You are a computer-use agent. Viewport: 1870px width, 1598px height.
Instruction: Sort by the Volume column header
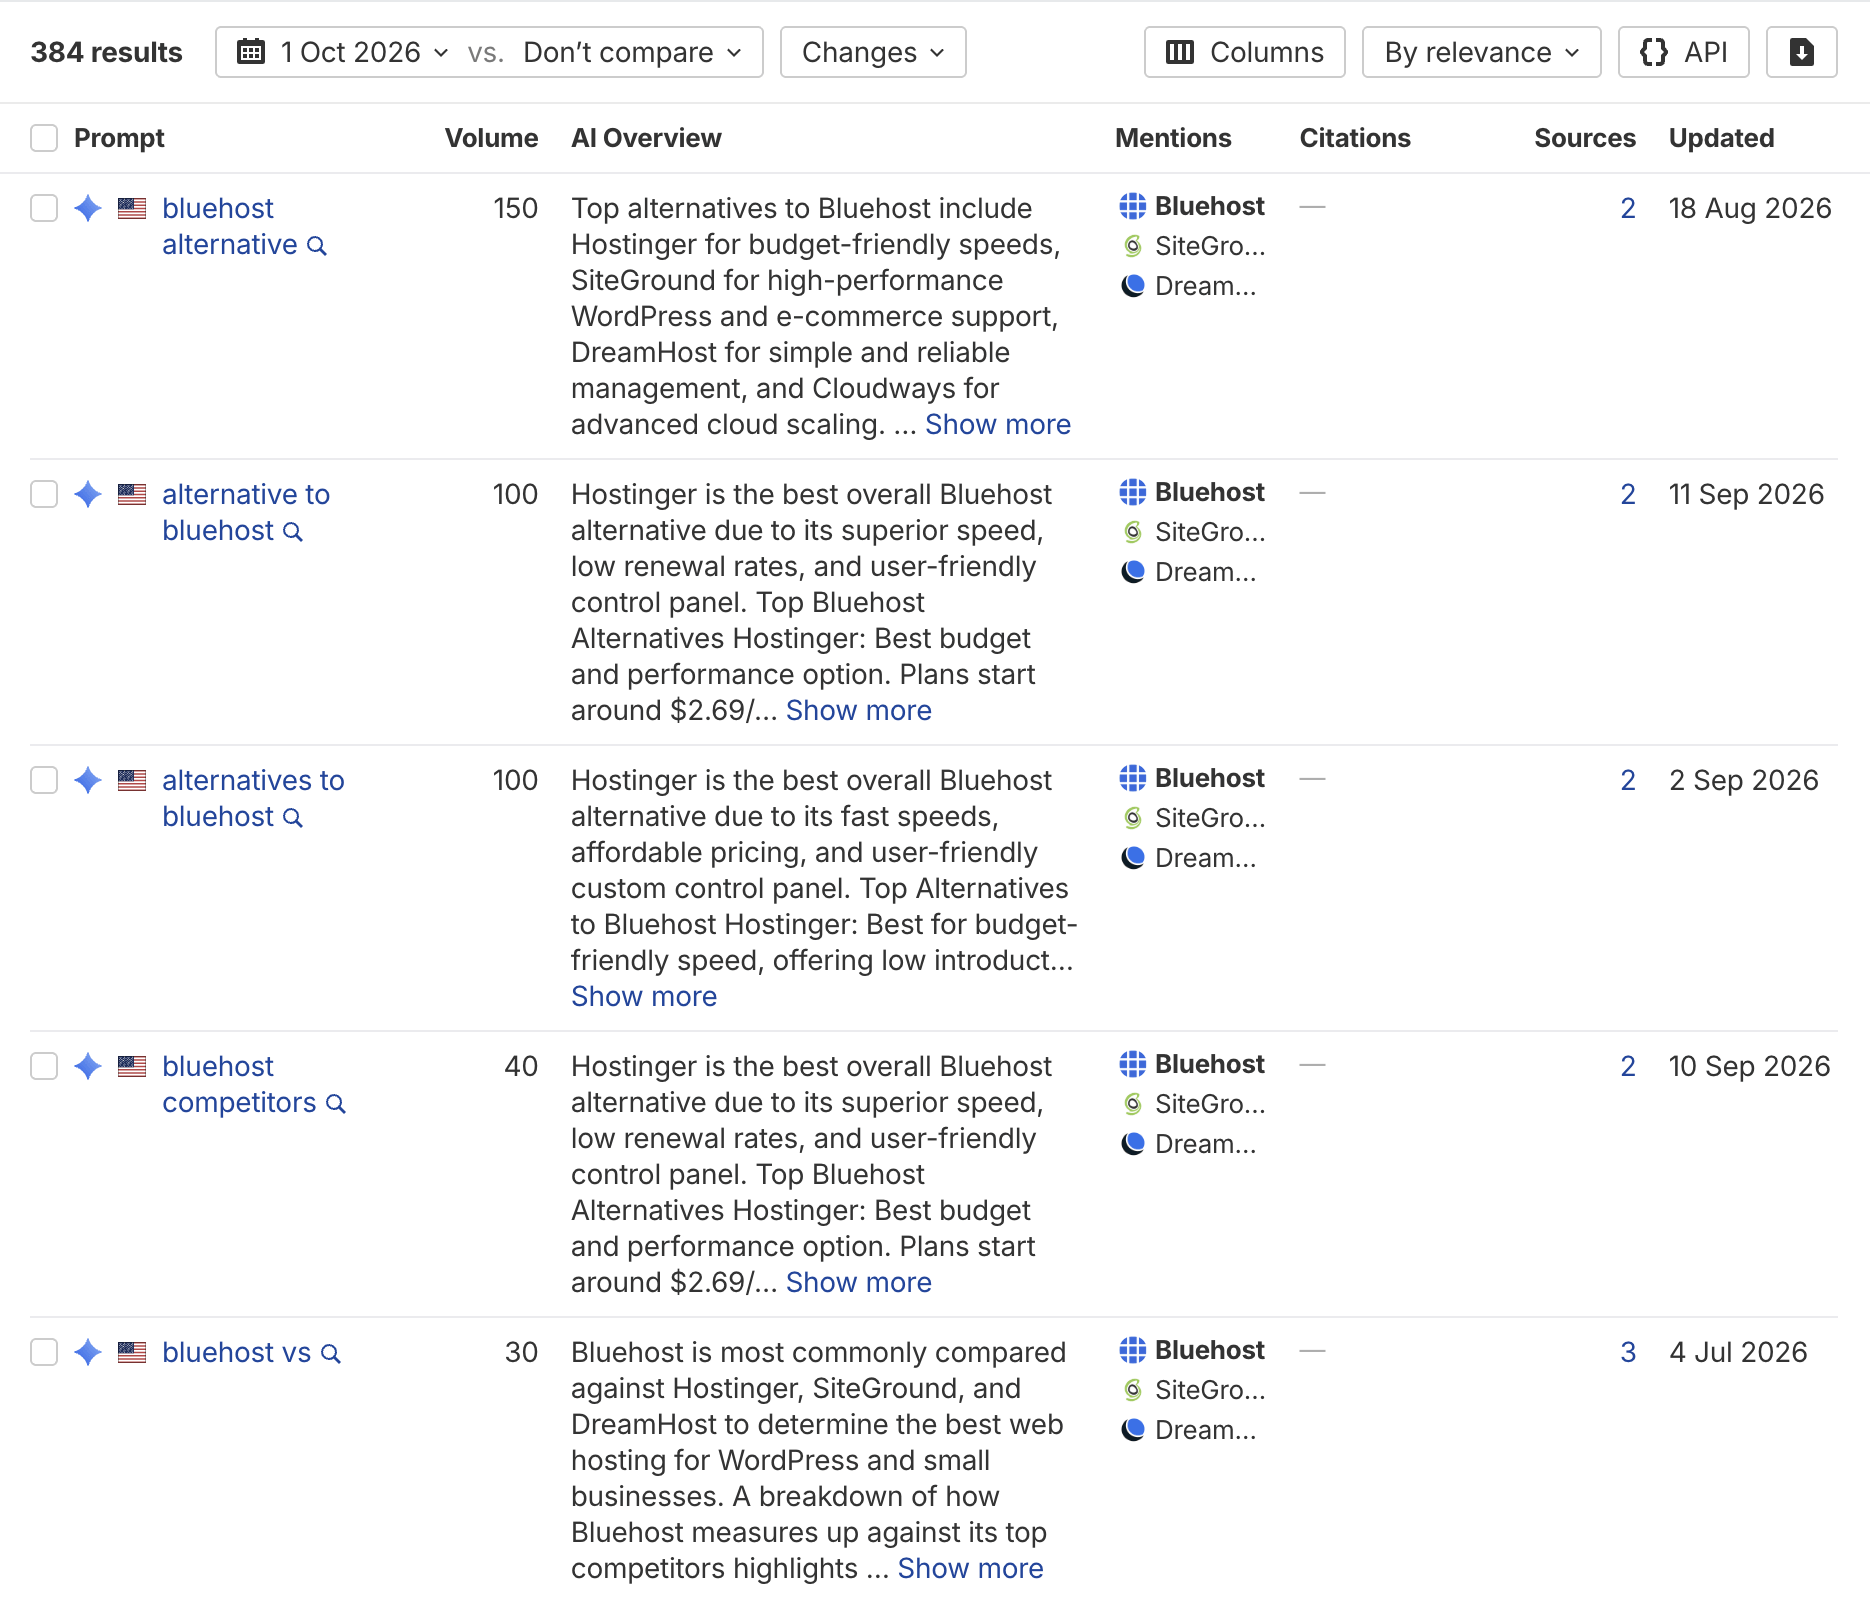491,138
